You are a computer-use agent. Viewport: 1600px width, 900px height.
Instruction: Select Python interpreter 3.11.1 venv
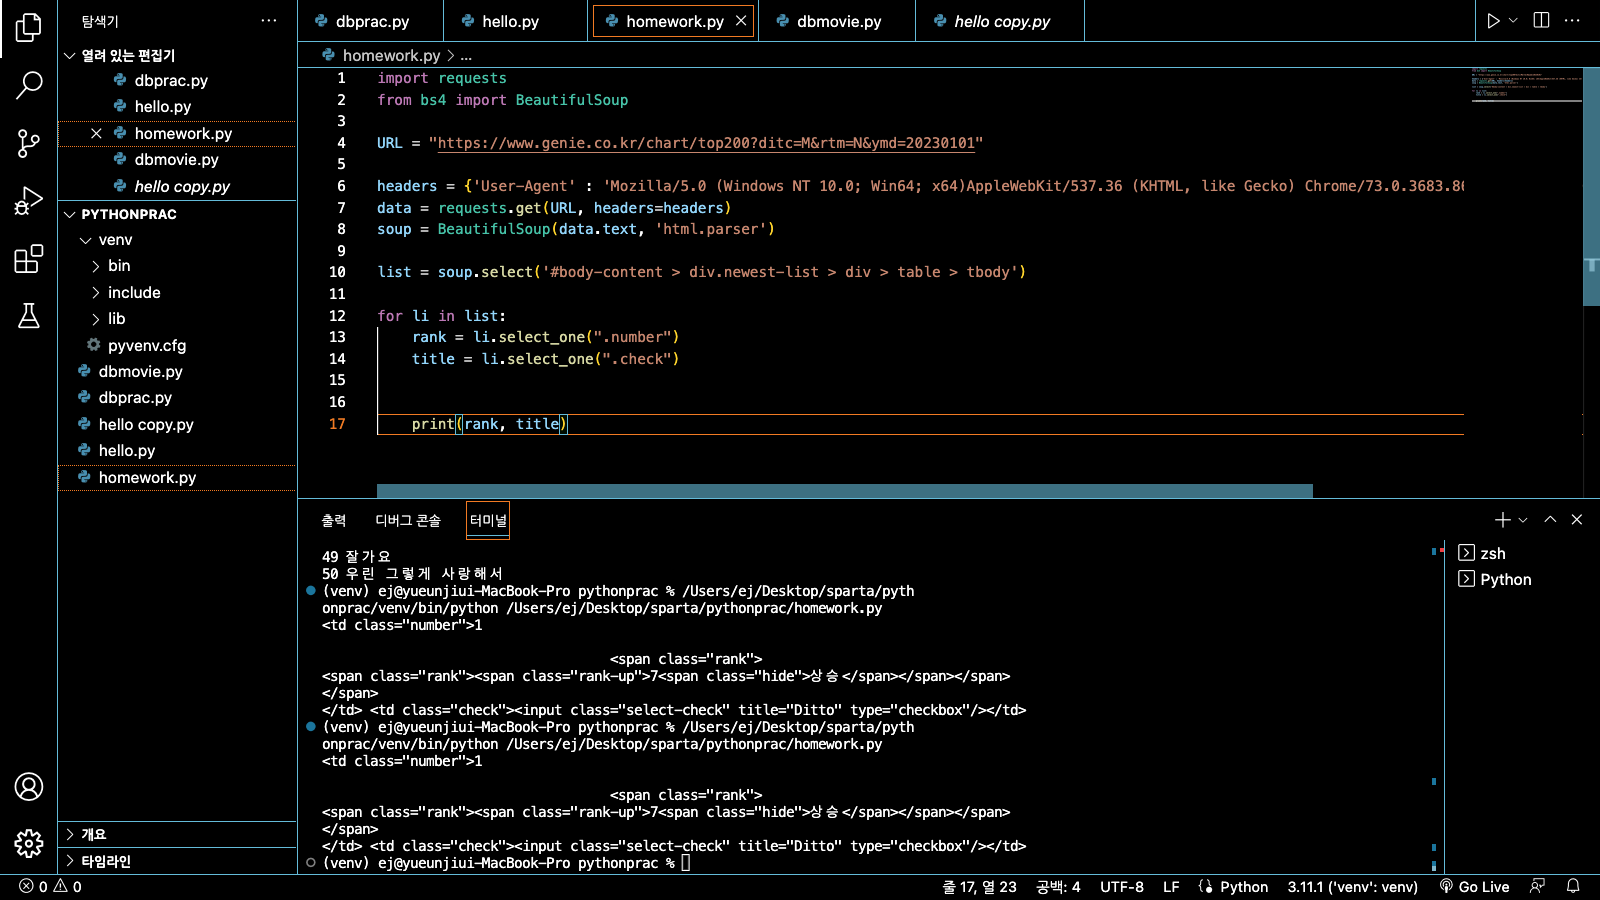point(1352,887)
